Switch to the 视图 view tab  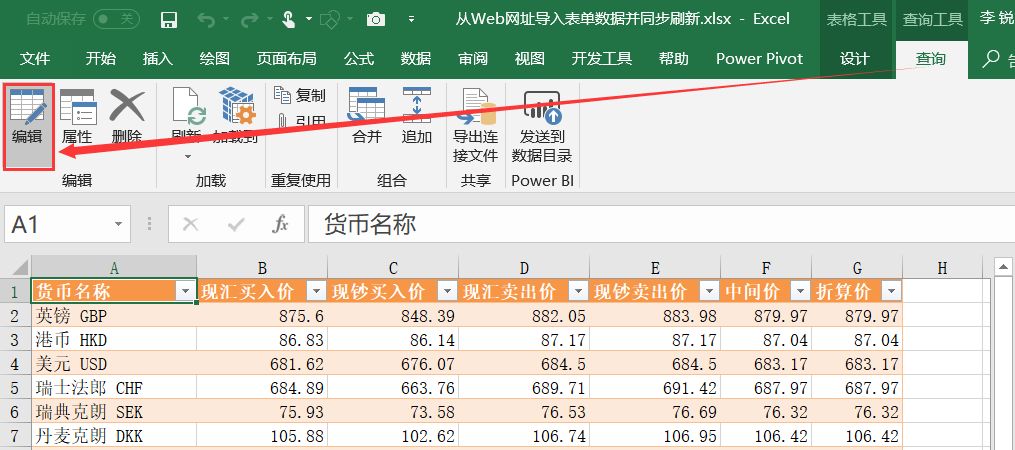tap(530, 59)
